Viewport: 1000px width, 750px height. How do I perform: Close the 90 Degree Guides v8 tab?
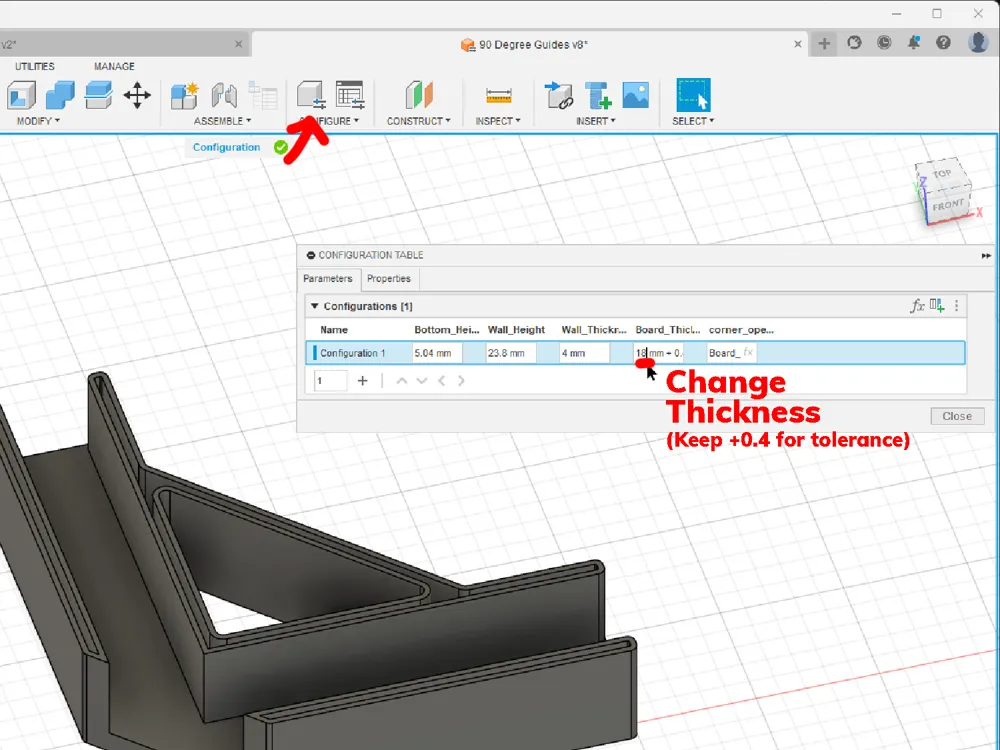click(x=797, y=44)
